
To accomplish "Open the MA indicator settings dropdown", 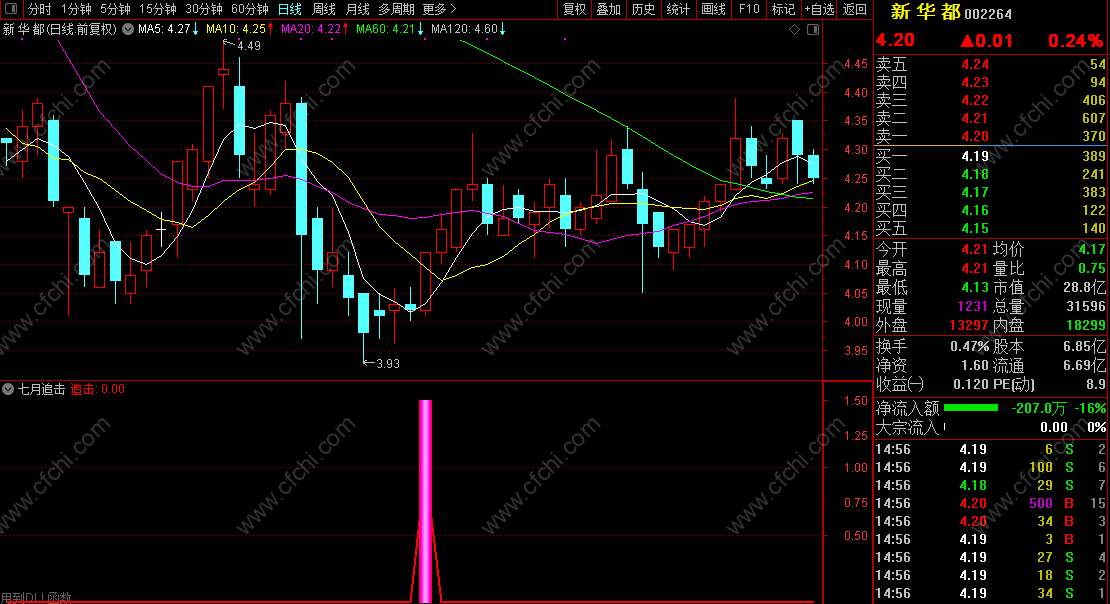I will [127, 29].
